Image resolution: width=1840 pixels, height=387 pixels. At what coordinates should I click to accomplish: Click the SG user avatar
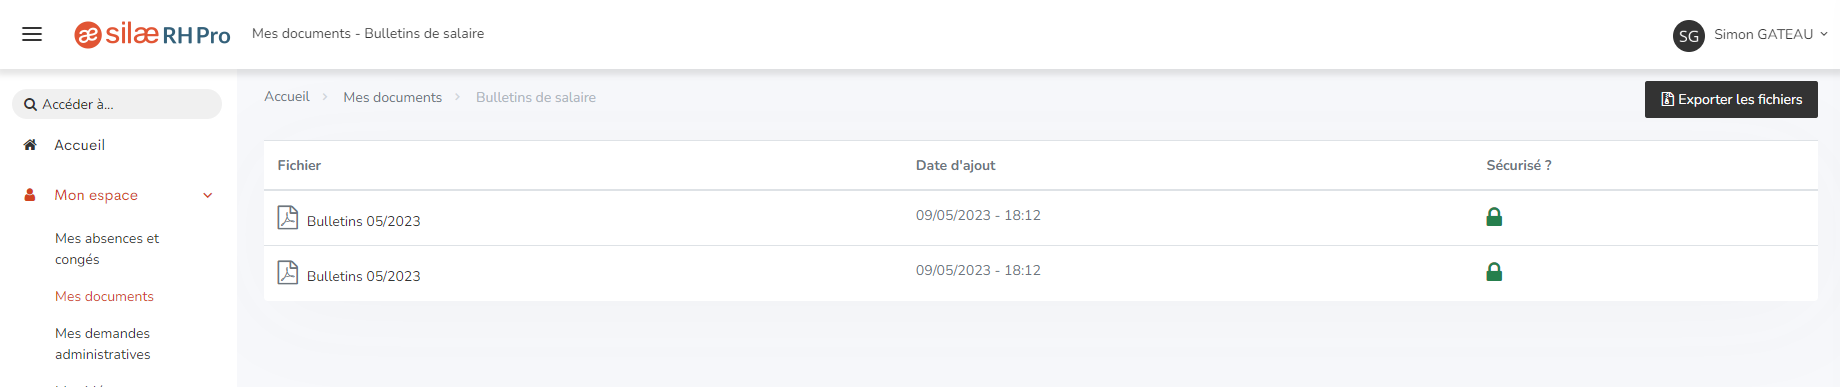[x=1689, y=36]
